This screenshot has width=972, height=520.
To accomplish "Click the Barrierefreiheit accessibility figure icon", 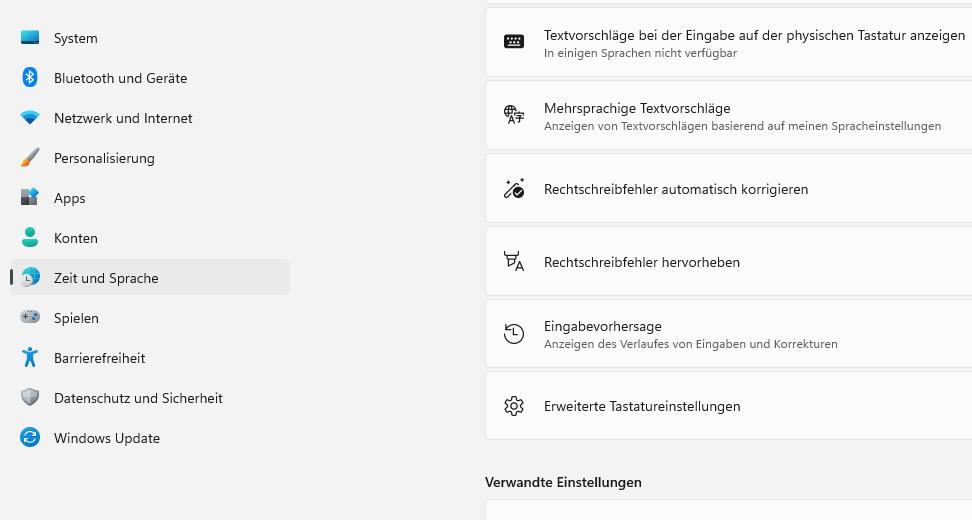I will point(30,358).
